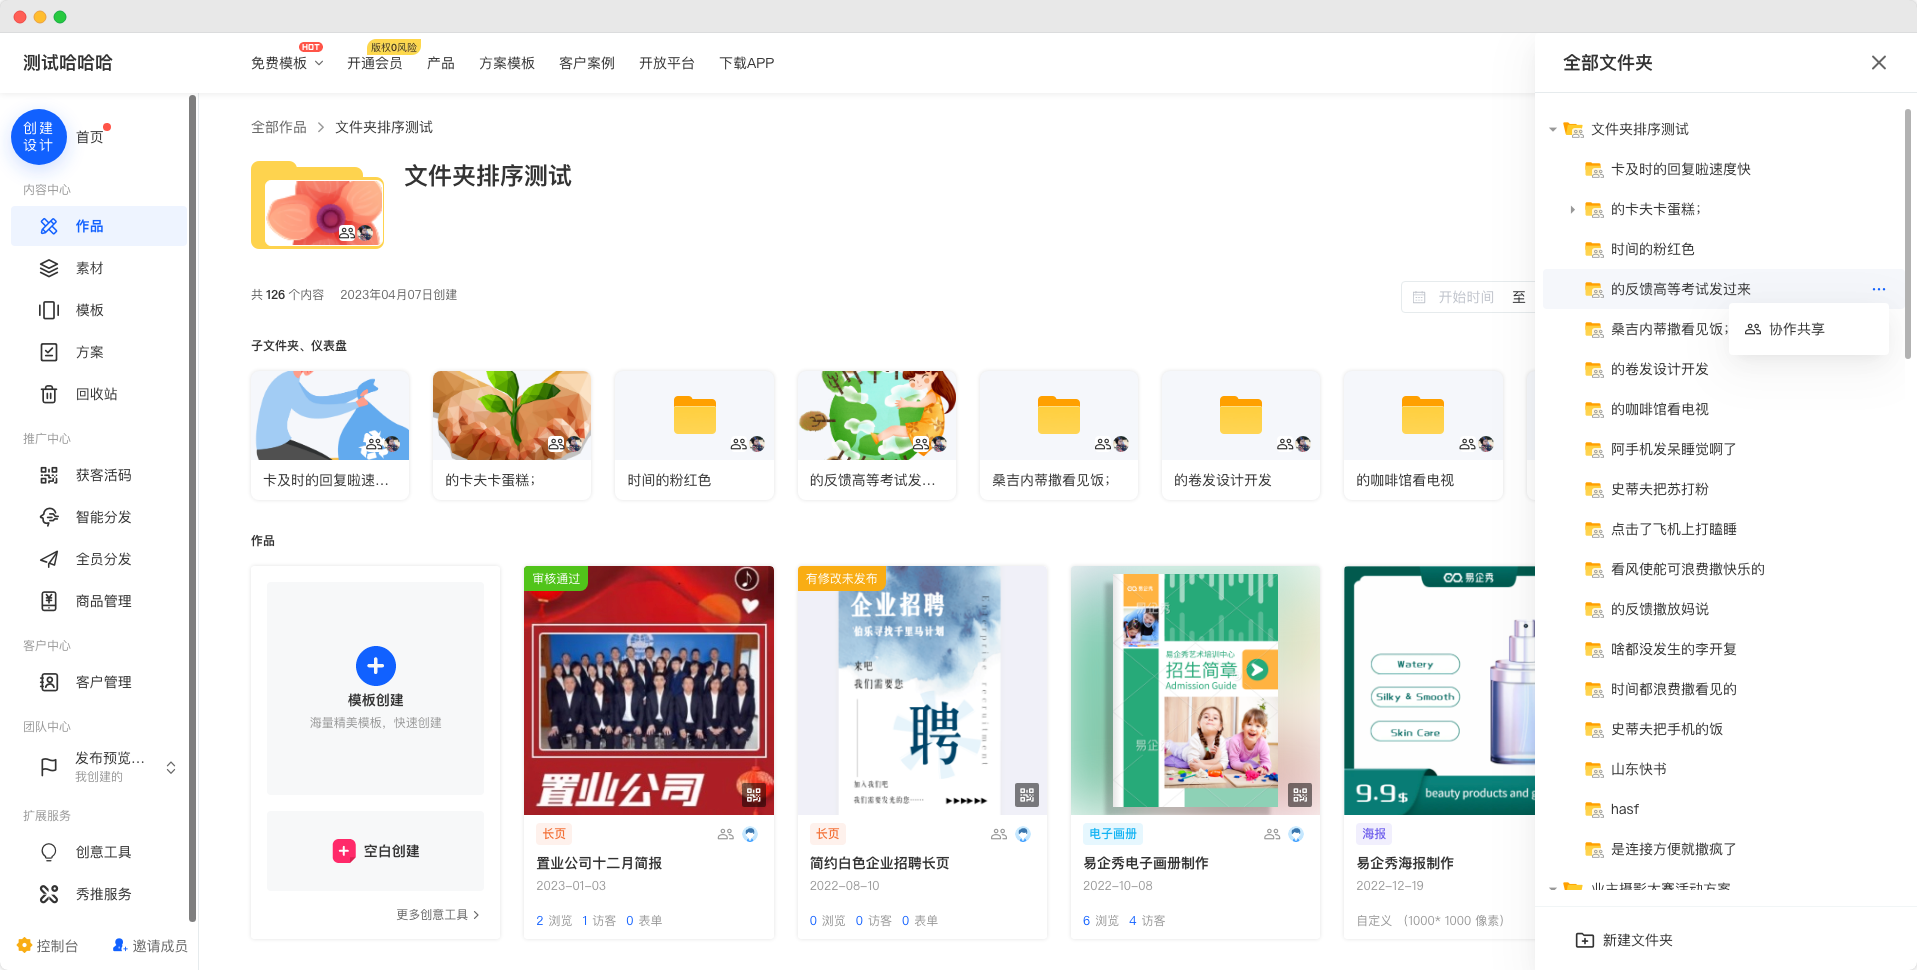Collapse the 文件夹排序测试 tree node
This screenshot has height=970, width=1917.
pos(1553,129)
